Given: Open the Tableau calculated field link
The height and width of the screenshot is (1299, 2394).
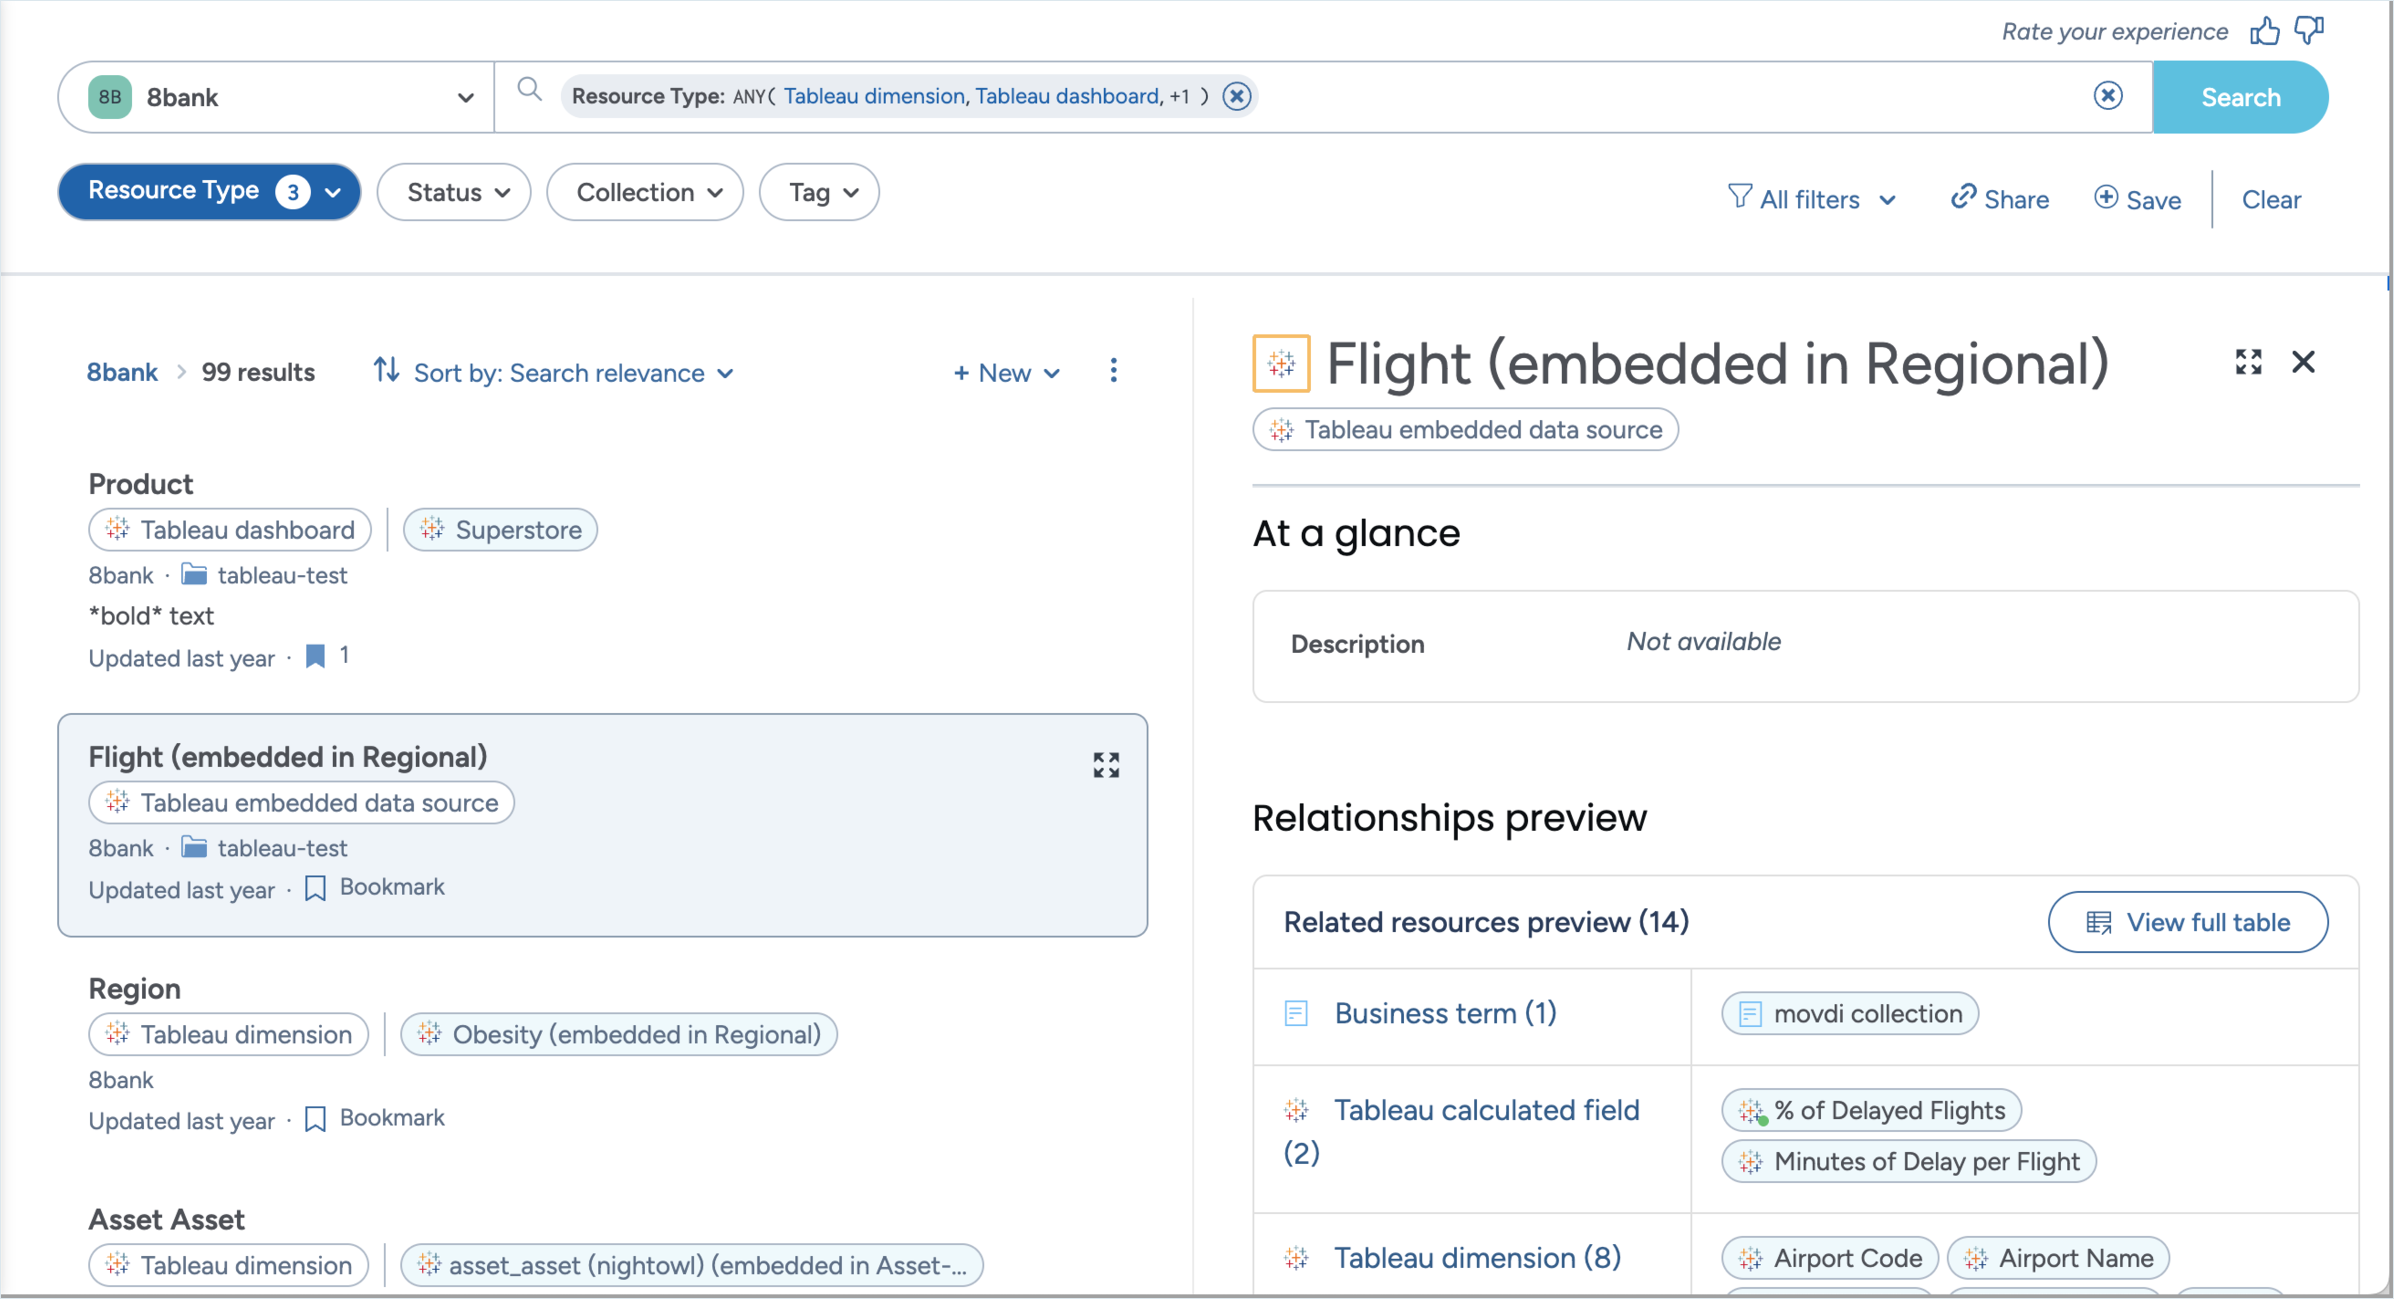Looking at the screenshot, I should 1486,1110.
